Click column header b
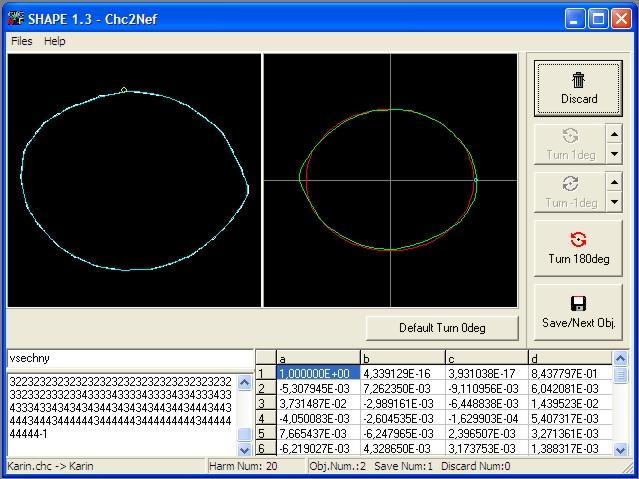 403,358
